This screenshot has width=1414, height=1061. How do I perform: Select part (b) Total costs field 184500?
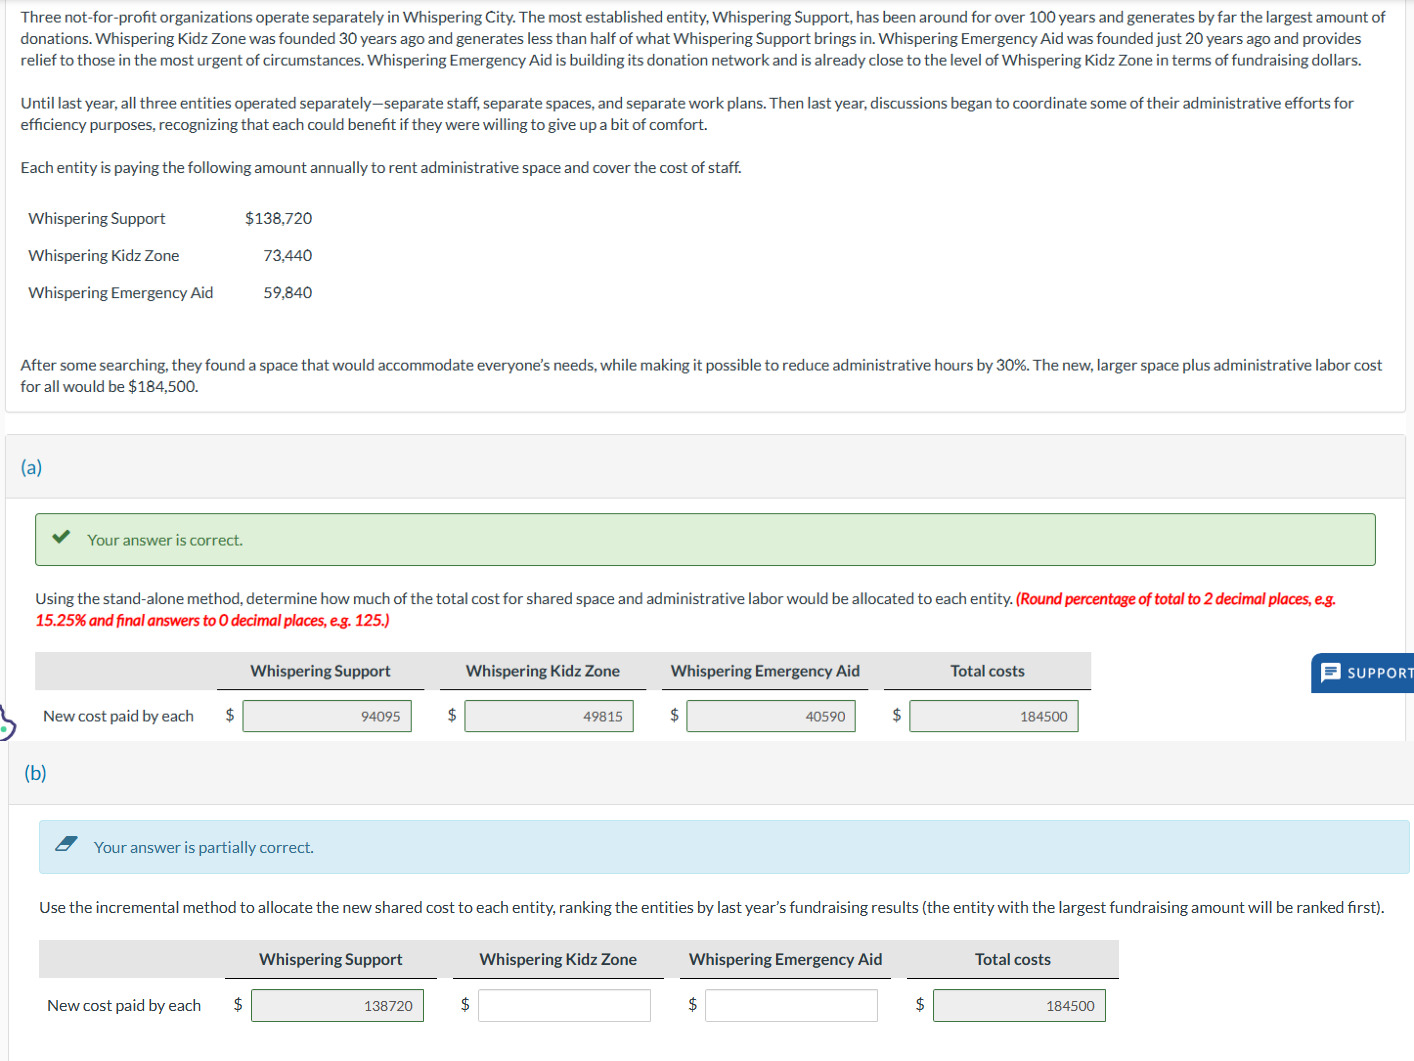click(x=1019, y=1006)
